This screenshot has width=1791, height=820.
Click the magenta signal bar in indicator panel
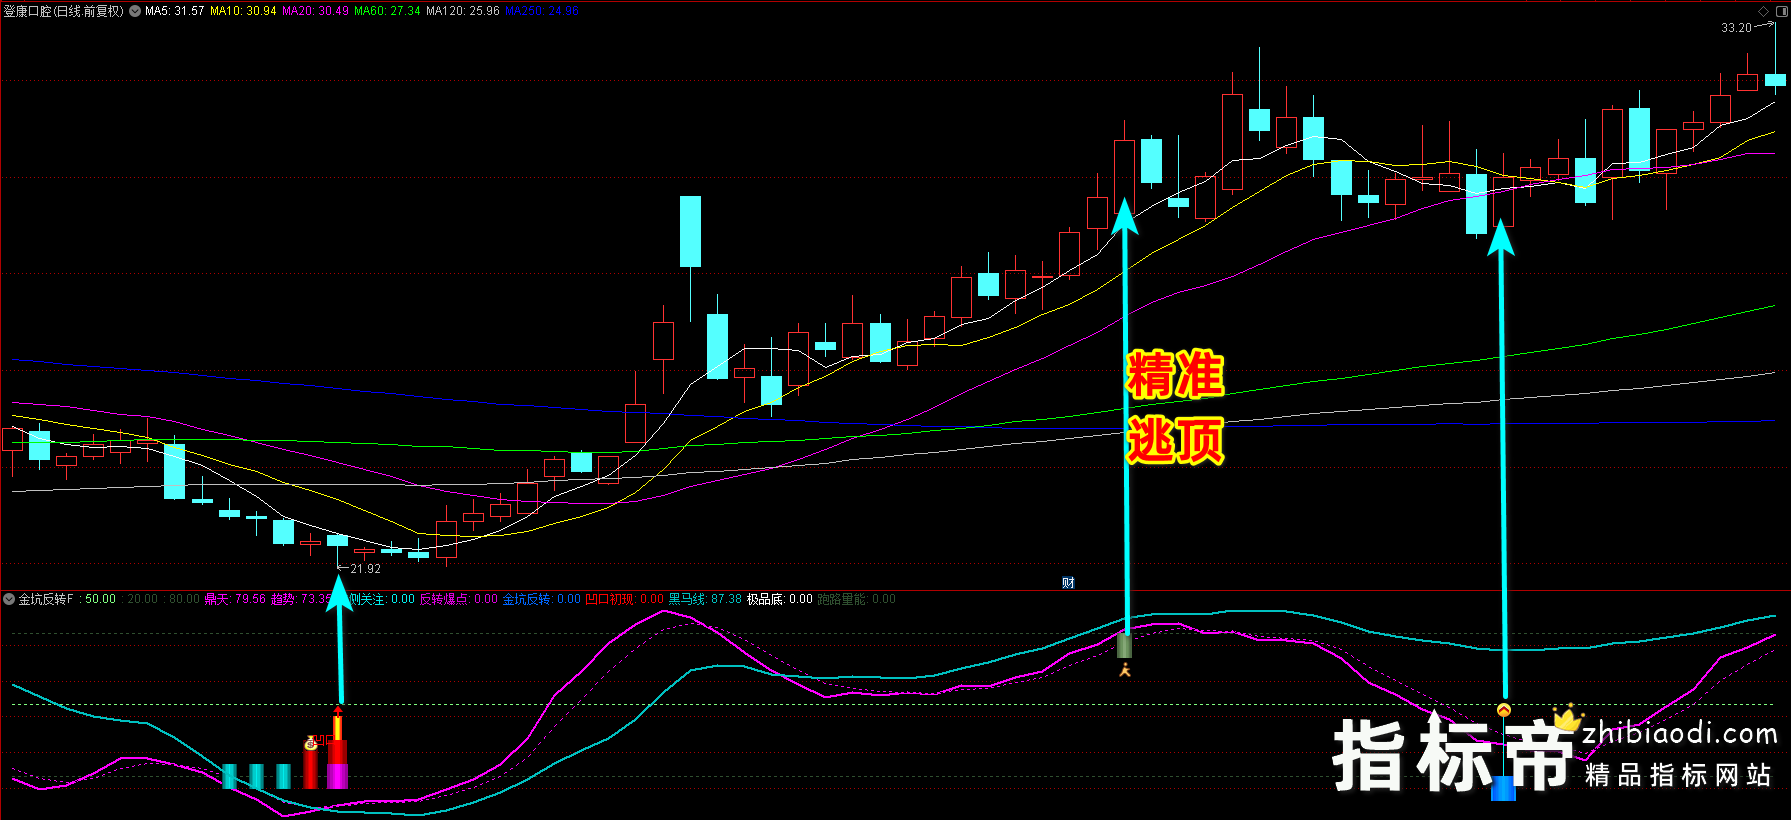(x=337, y=776)
